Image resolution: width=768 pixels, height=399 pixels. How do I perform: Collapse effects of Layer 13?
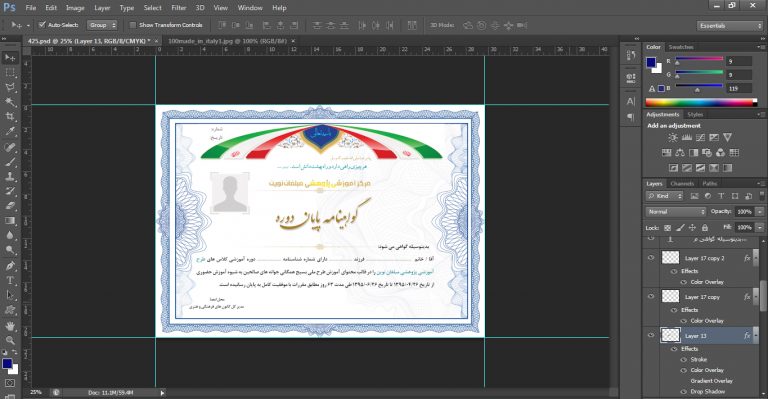coord(756,336)
